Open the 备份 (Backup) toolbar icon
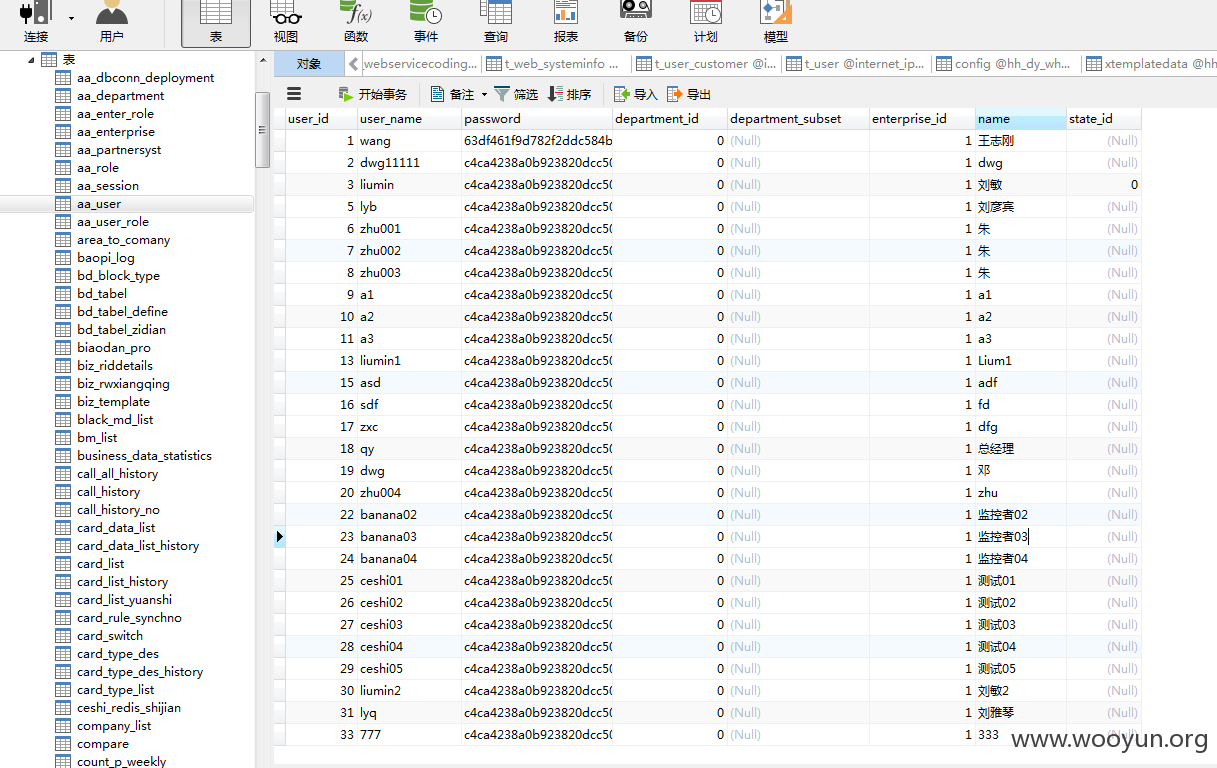The image size is (1217, 768). [x=636, y=22]
